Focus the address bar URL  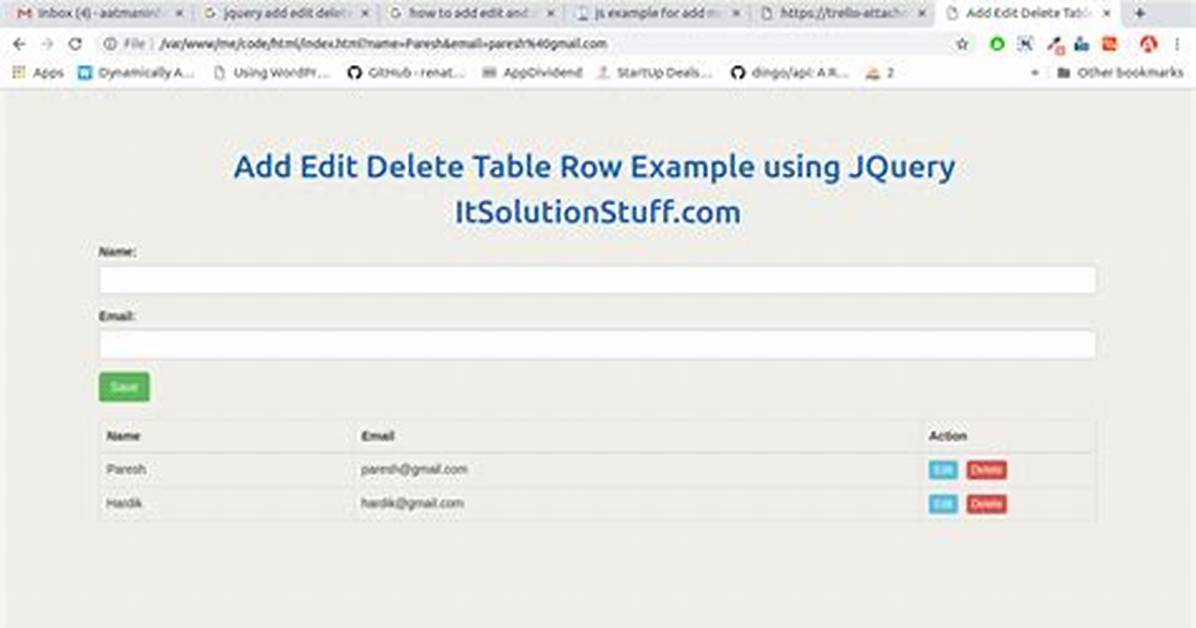(383, 44)
